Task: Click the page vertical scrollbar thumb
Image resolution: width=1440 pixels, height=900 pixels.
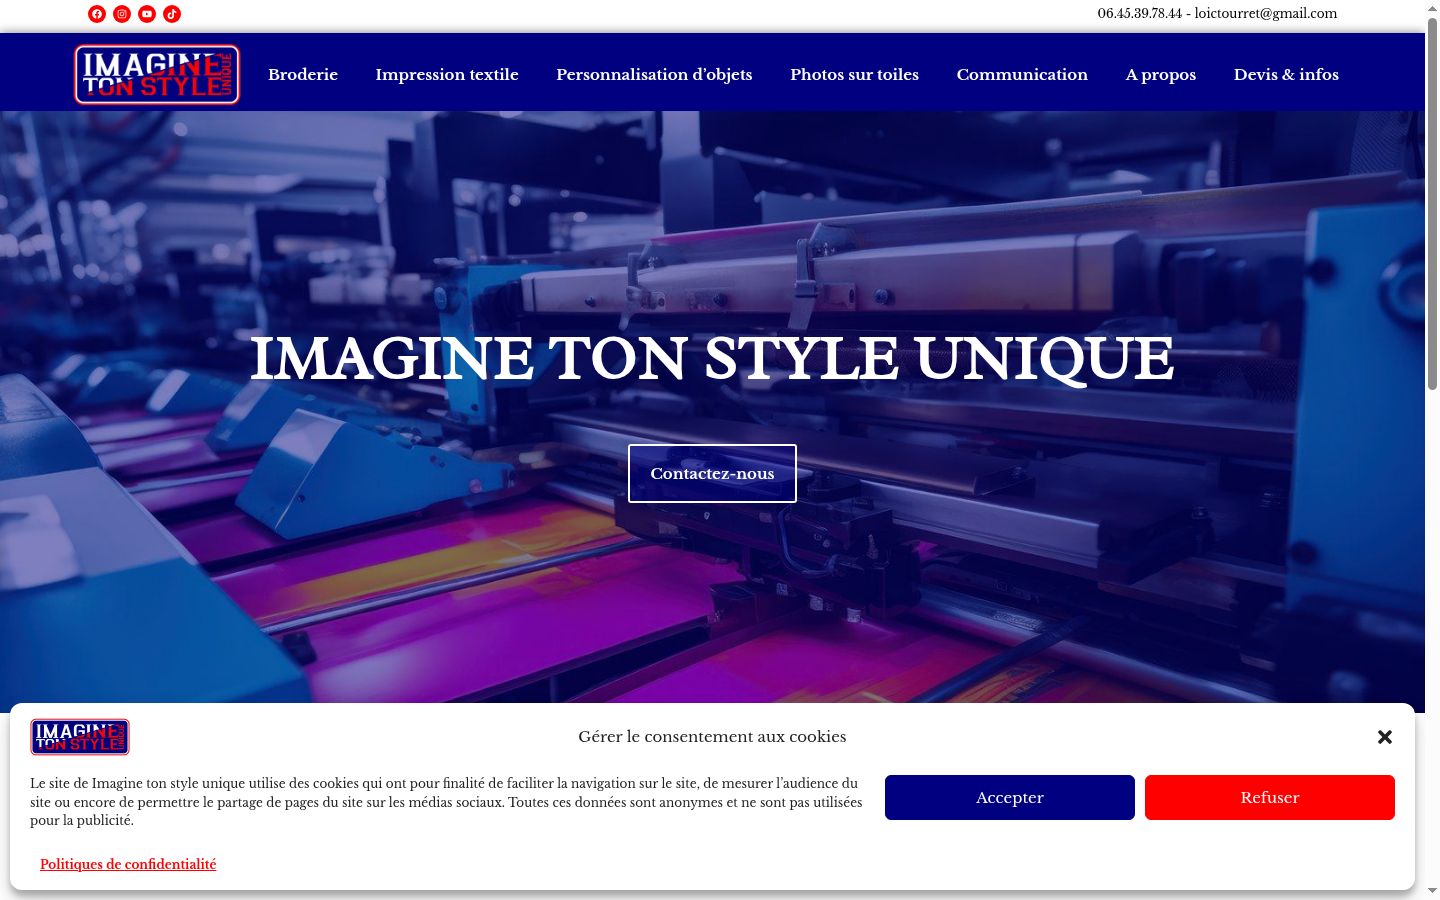Action: tap(1432, 205)
